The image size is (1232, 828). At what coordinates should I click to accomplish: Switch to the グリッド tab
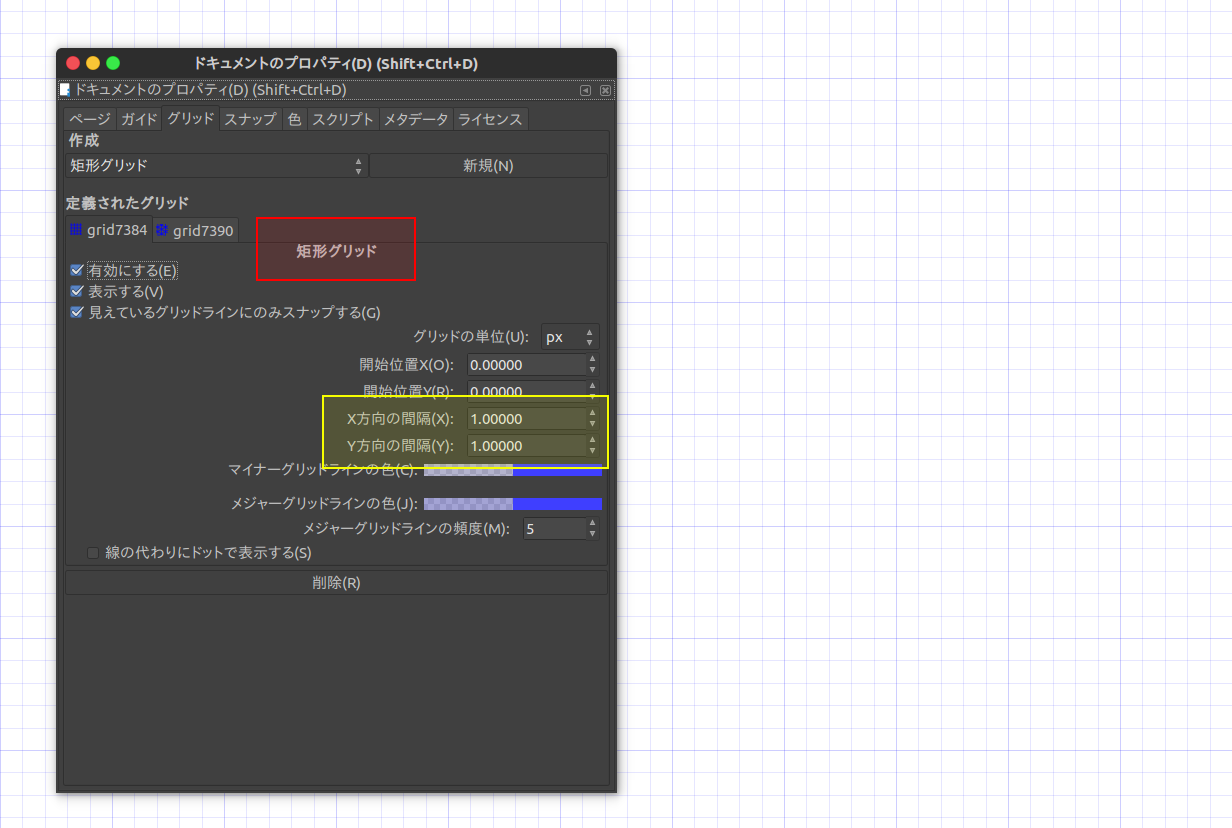(x=190, y=119)
